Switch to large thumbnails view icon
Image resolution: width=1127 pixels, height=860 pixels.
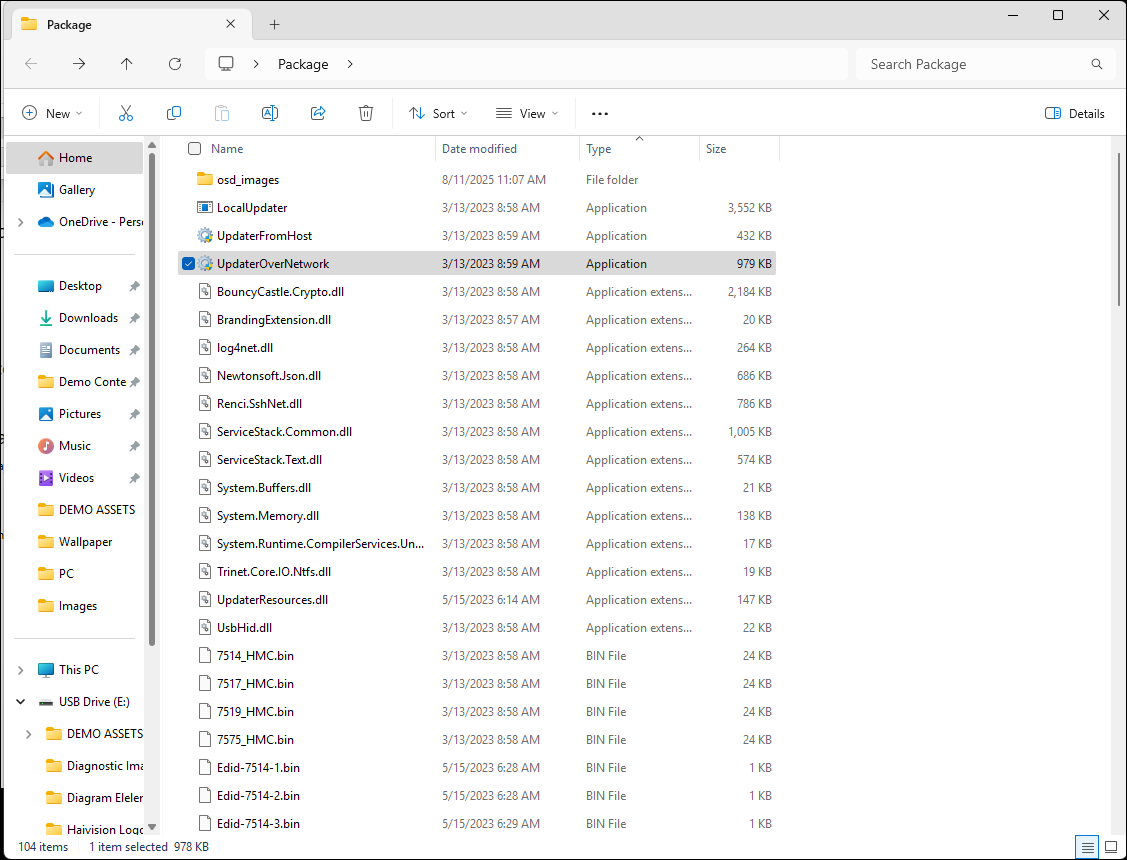[1110, 846]
